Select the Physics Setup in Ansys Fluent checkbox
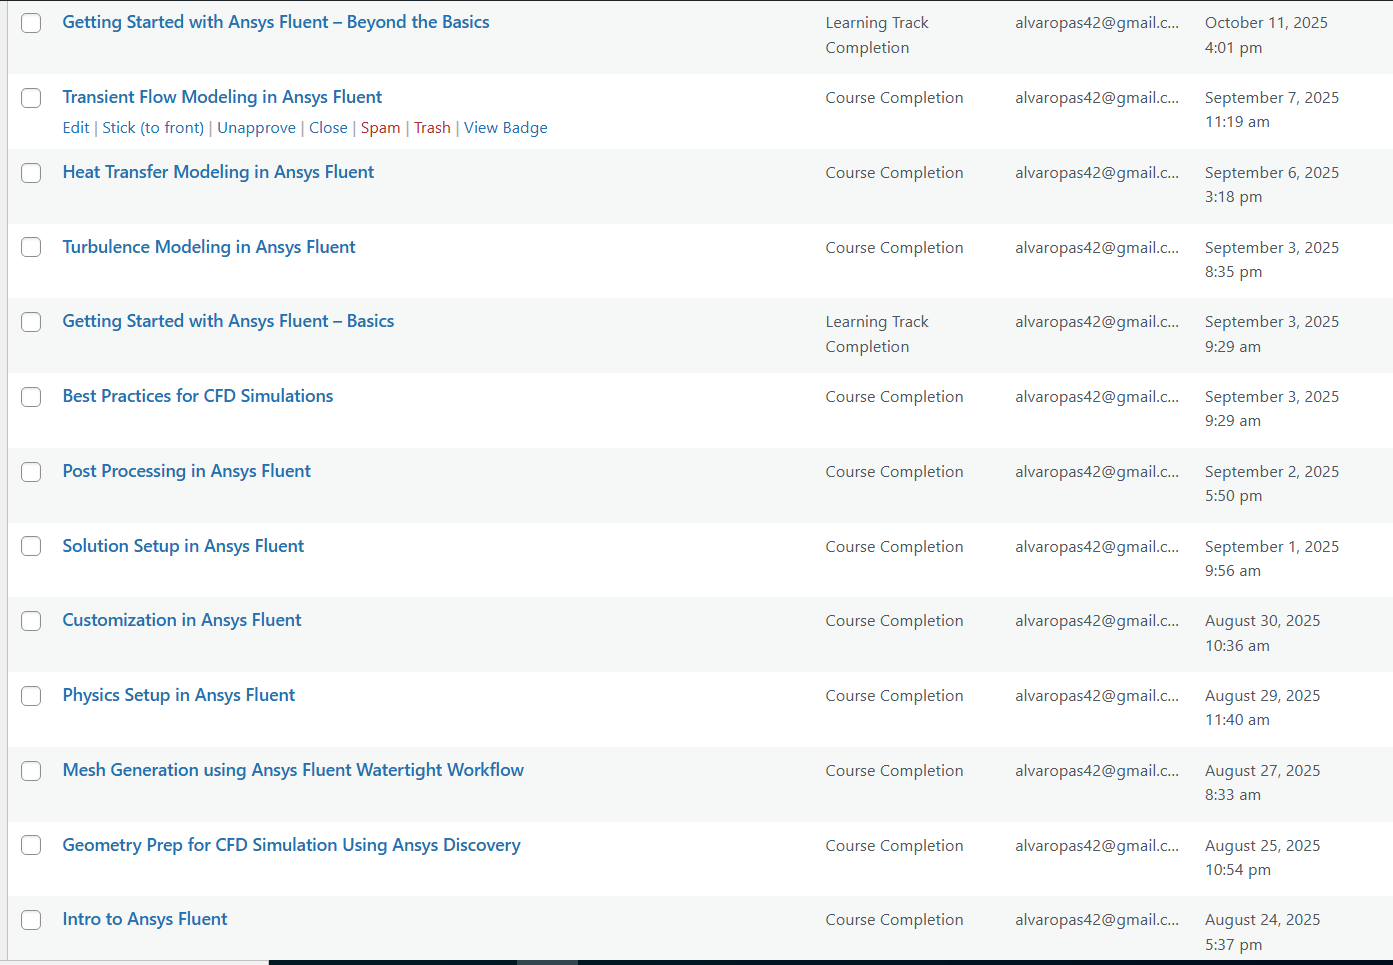1393x965 pixels. 31,696
